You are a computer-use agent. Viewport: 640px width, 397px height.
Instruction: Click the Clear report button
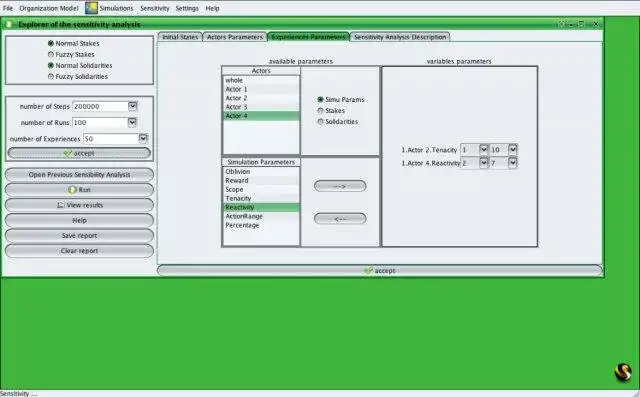click(x=79, y=251)
